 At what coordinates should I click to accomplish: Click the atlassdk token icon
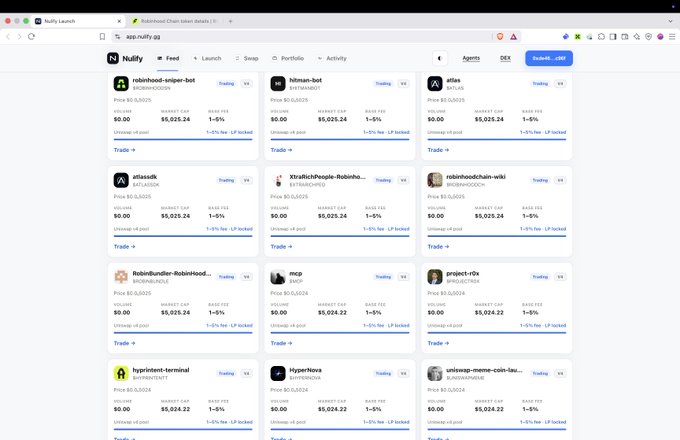(121, 180)
